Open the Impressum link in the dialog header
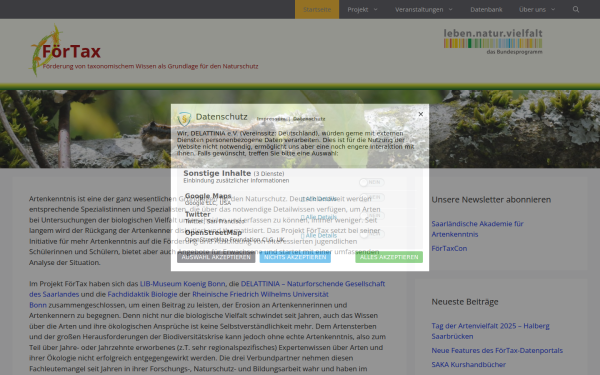 [271, 119]
